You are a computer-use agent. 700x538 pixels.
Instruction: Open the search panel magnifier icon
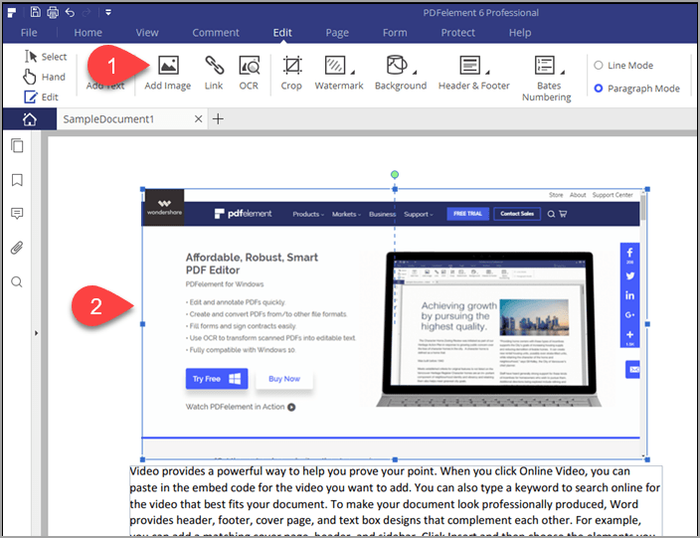coord(17,282)
